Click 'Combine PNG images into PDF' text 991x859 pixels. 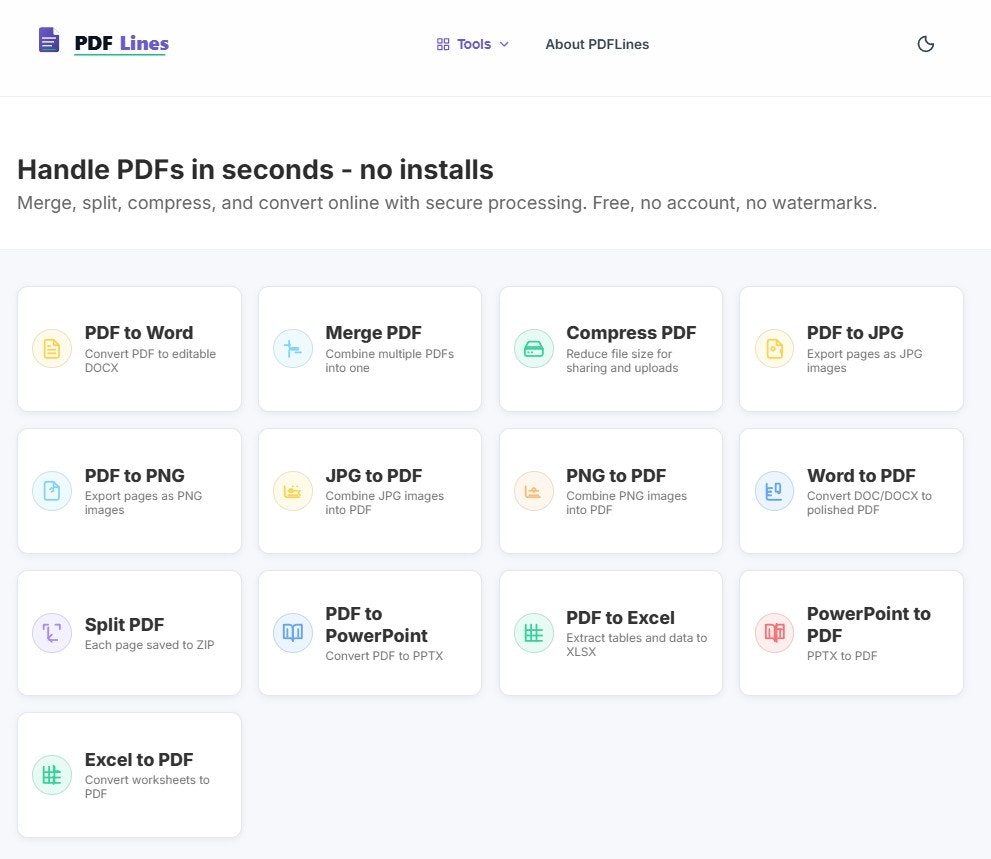tap(626, 503)
